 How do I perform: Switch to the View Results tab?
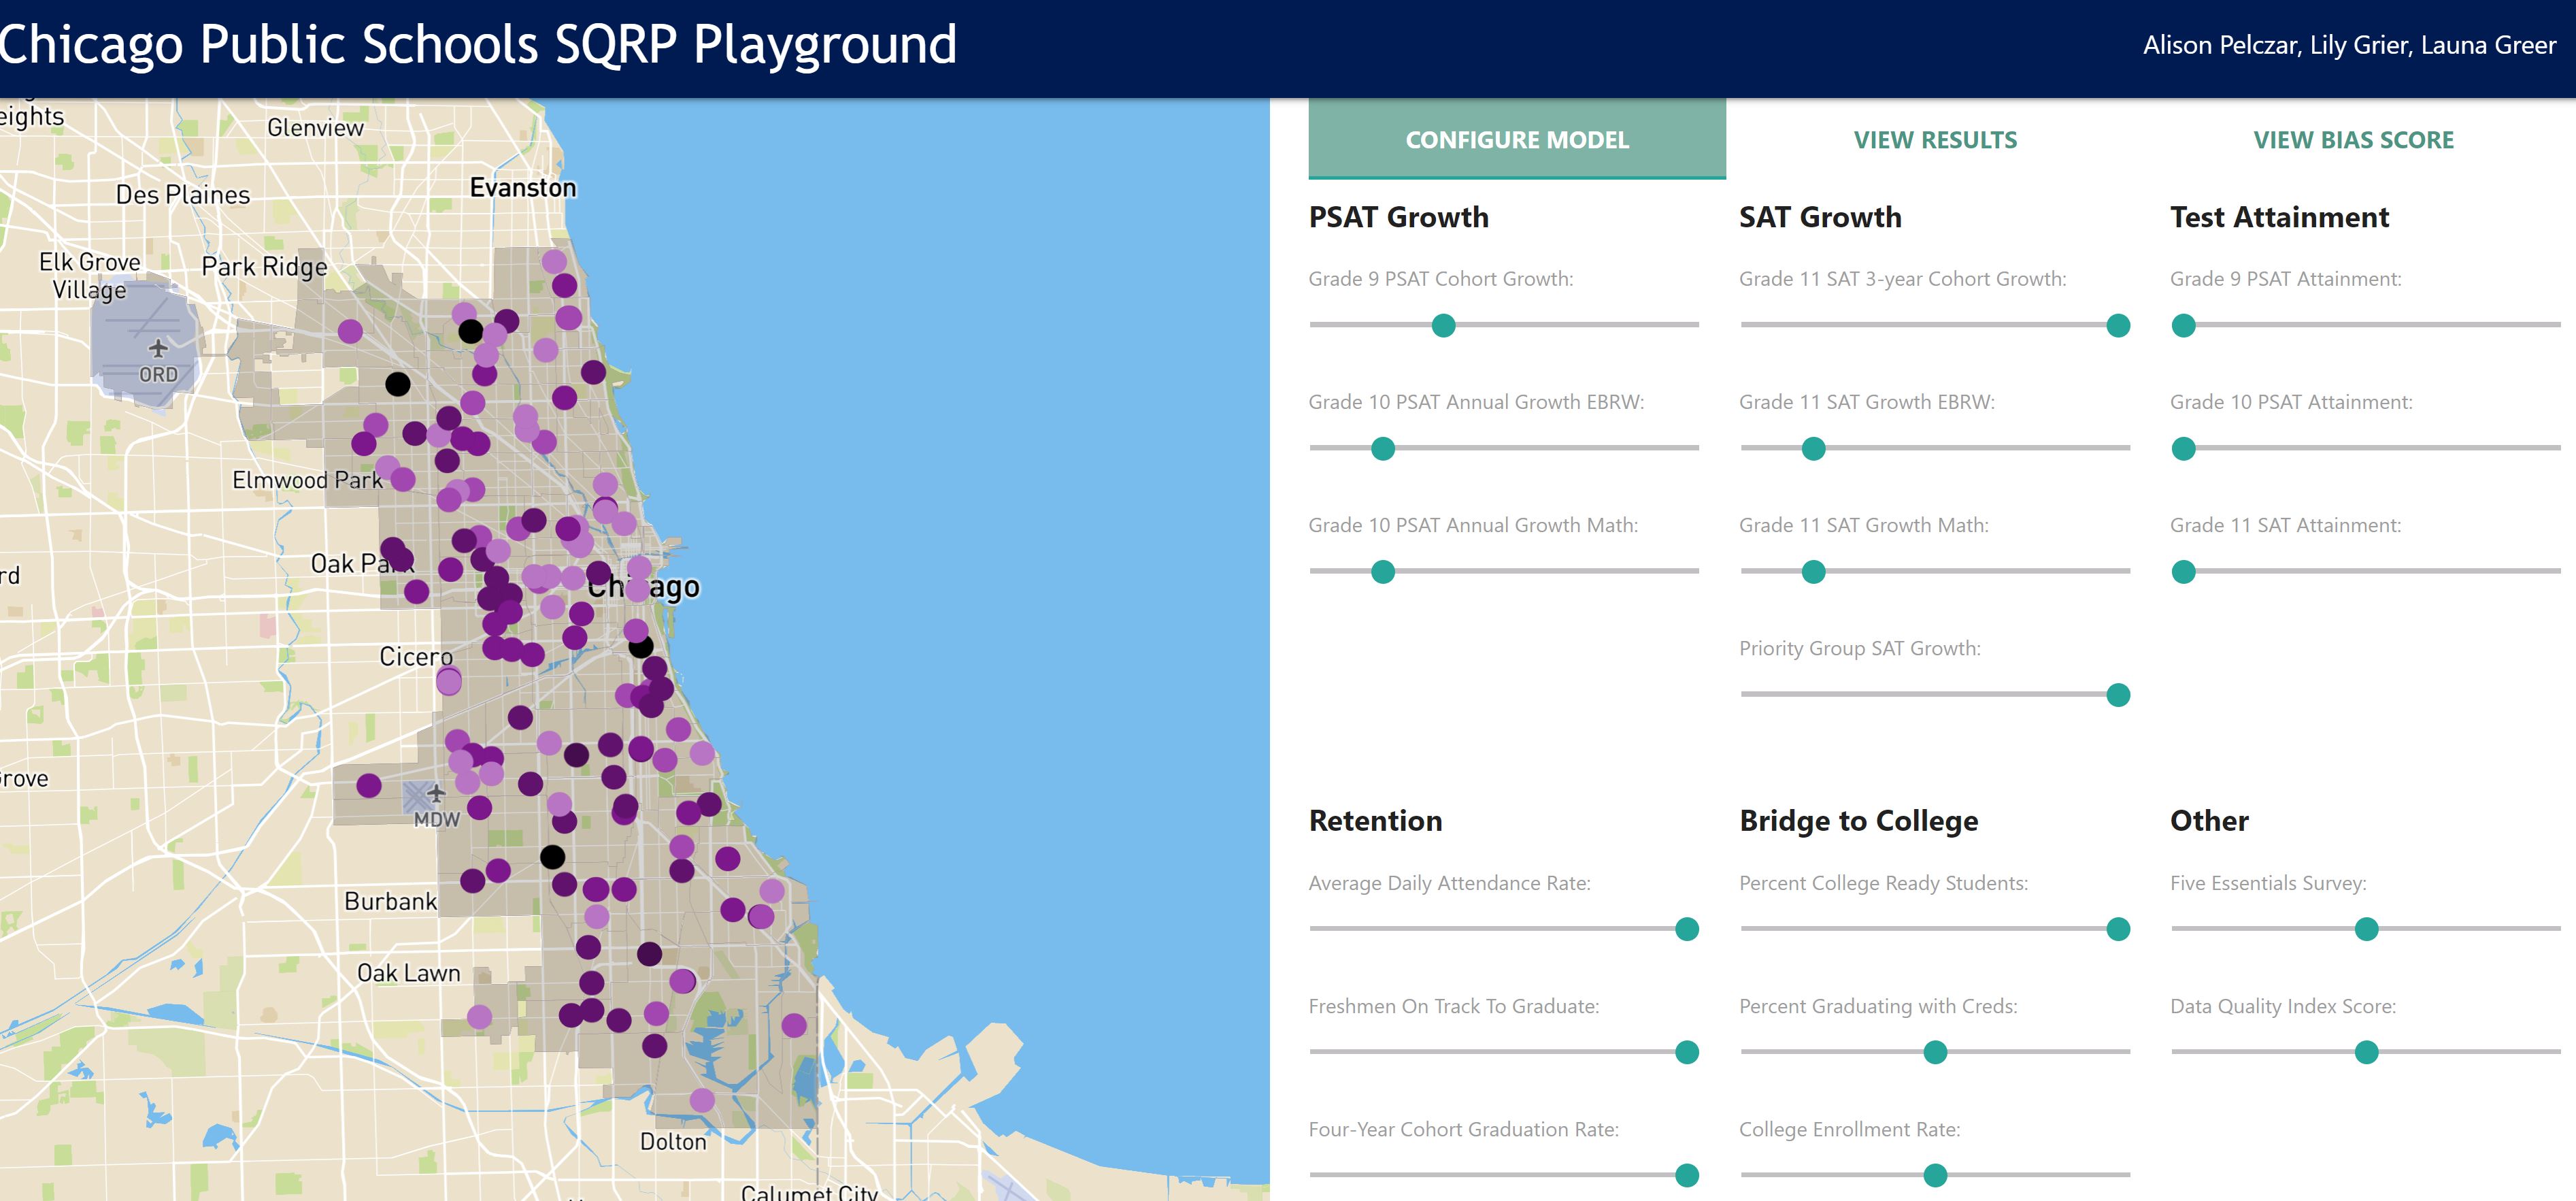[x=1935, y=140]
